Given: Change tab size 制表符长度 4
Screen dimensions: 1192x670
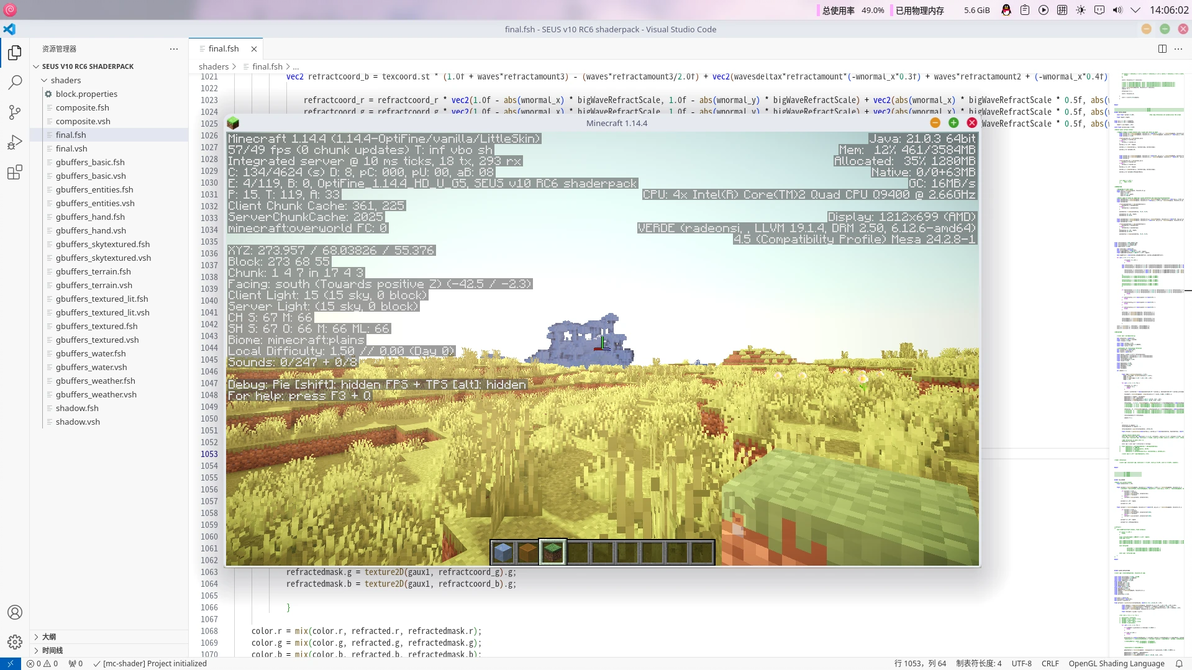Looking at the screenshot, I should [x=978, y=663].
